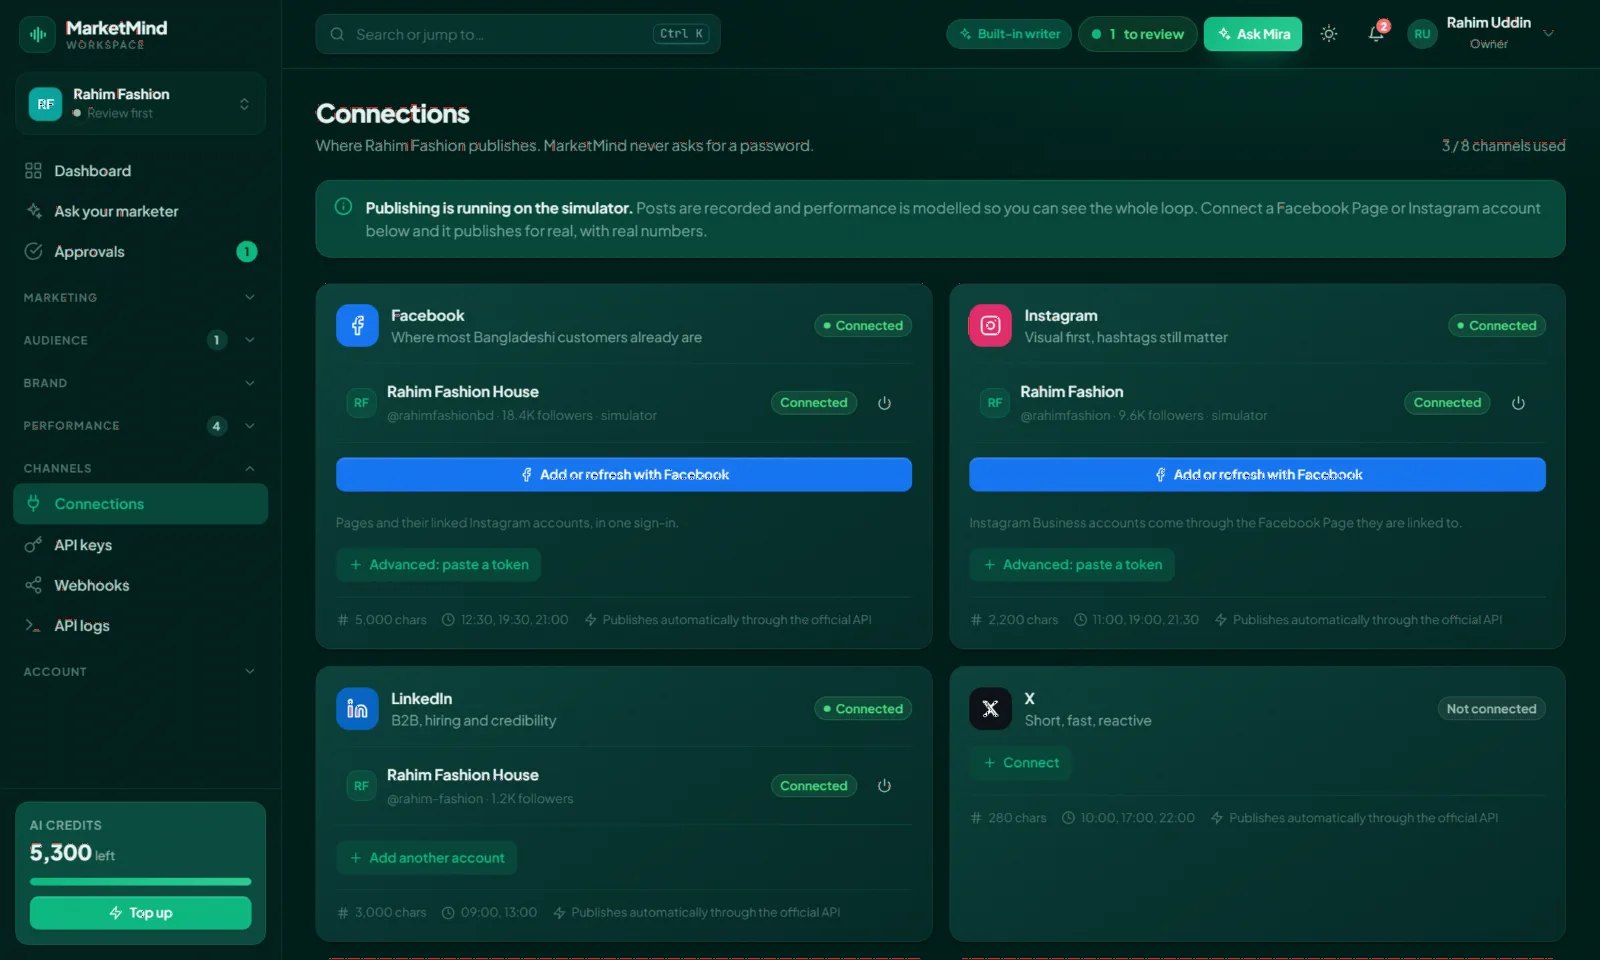
Task: Click the LinkedIn channel icon
Action: coord(357,708)
